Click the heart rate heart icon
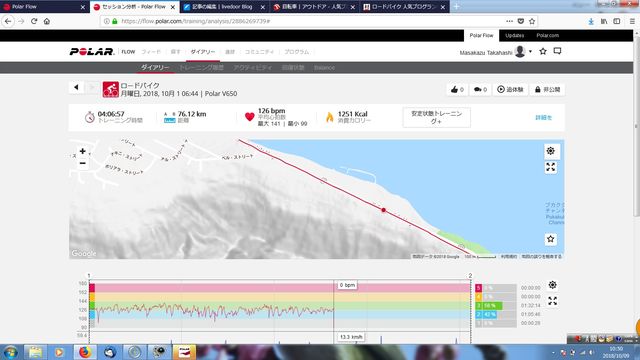Viewport: 640px width, 360px height. (x=250, y=117)
